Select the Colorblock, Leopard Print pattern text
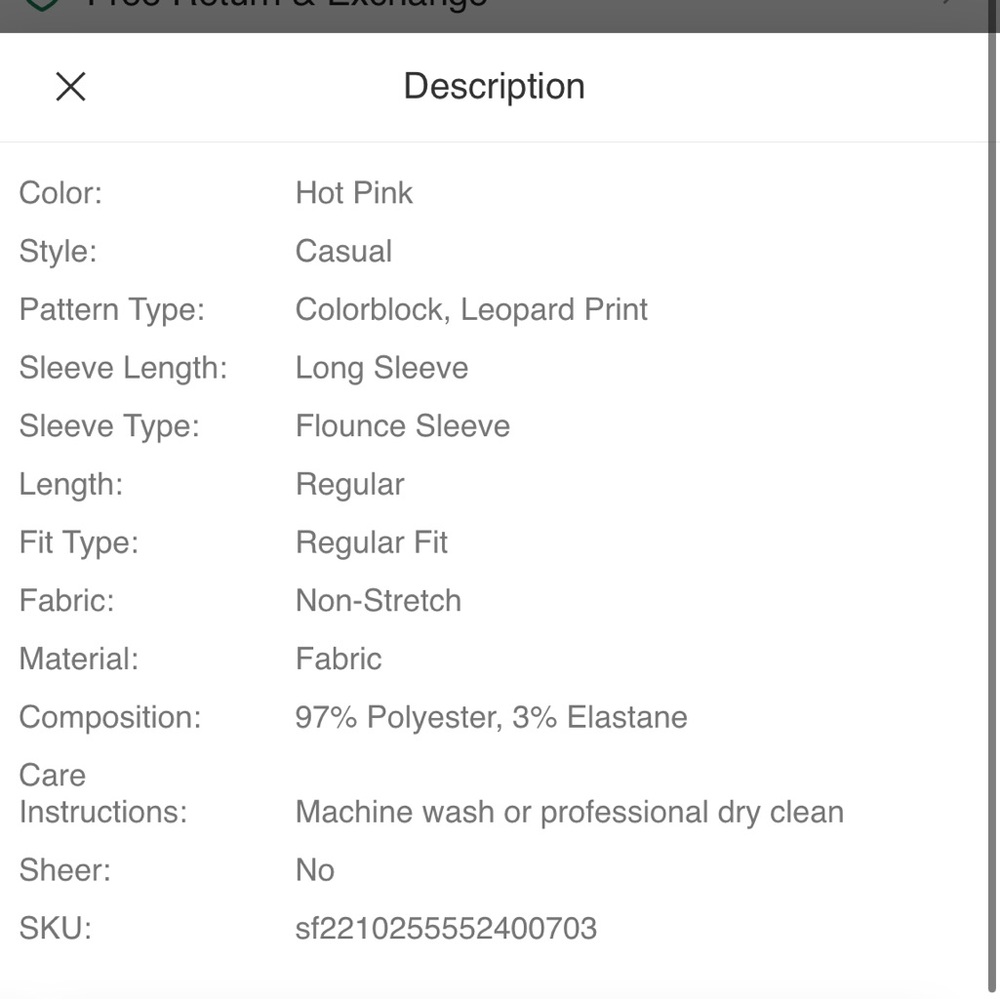 click(x=471, y=310)
